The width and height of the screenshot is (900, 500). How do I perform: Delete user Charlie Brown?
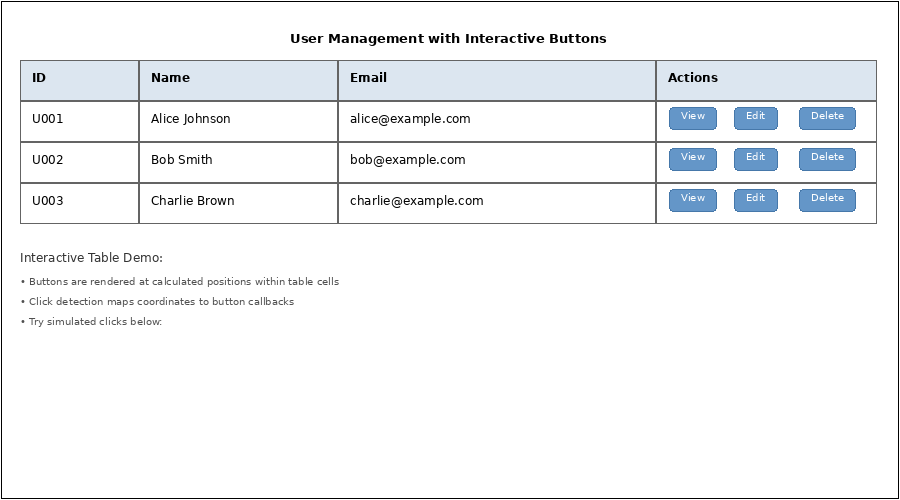pos(827,200)
